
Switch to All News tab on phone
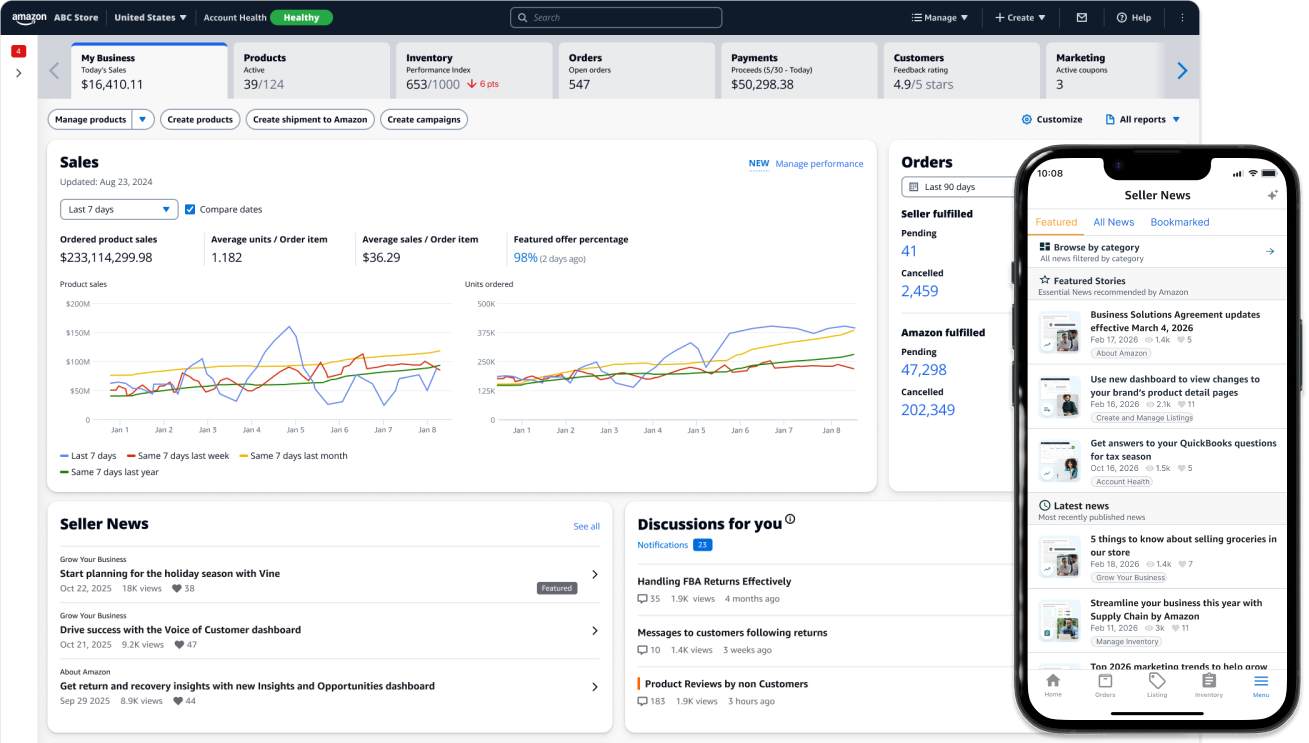click(1113, 222)
